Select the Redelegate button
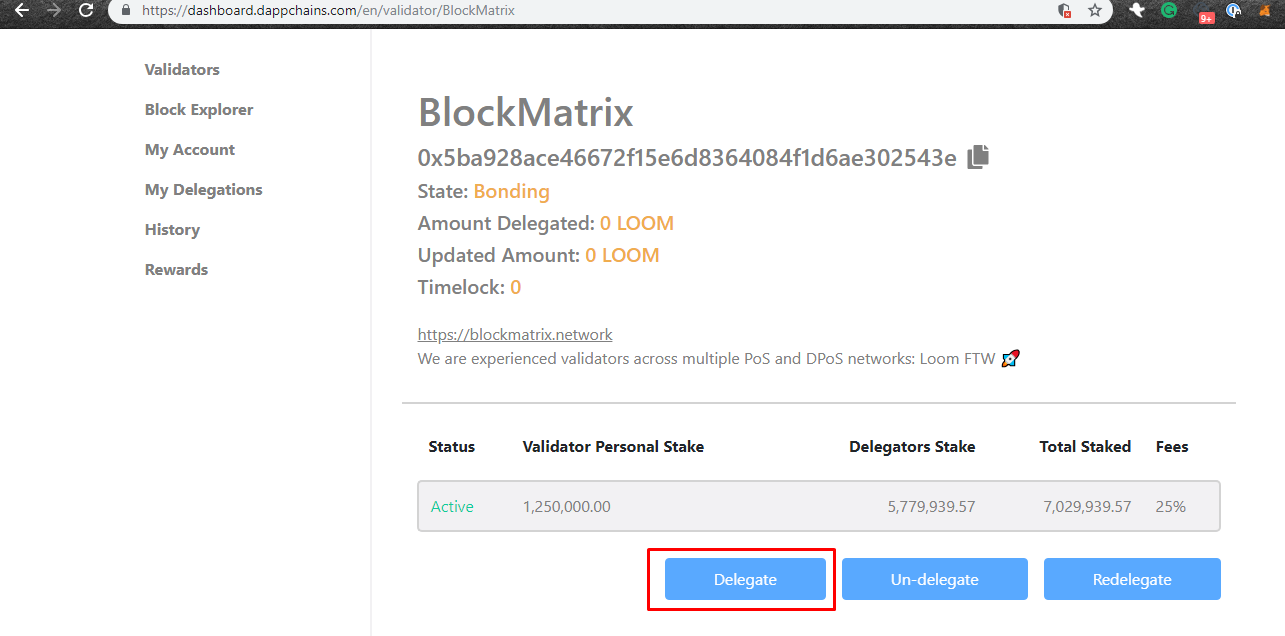Viewport: 1285px width, 636px height. click(1131, 579)
